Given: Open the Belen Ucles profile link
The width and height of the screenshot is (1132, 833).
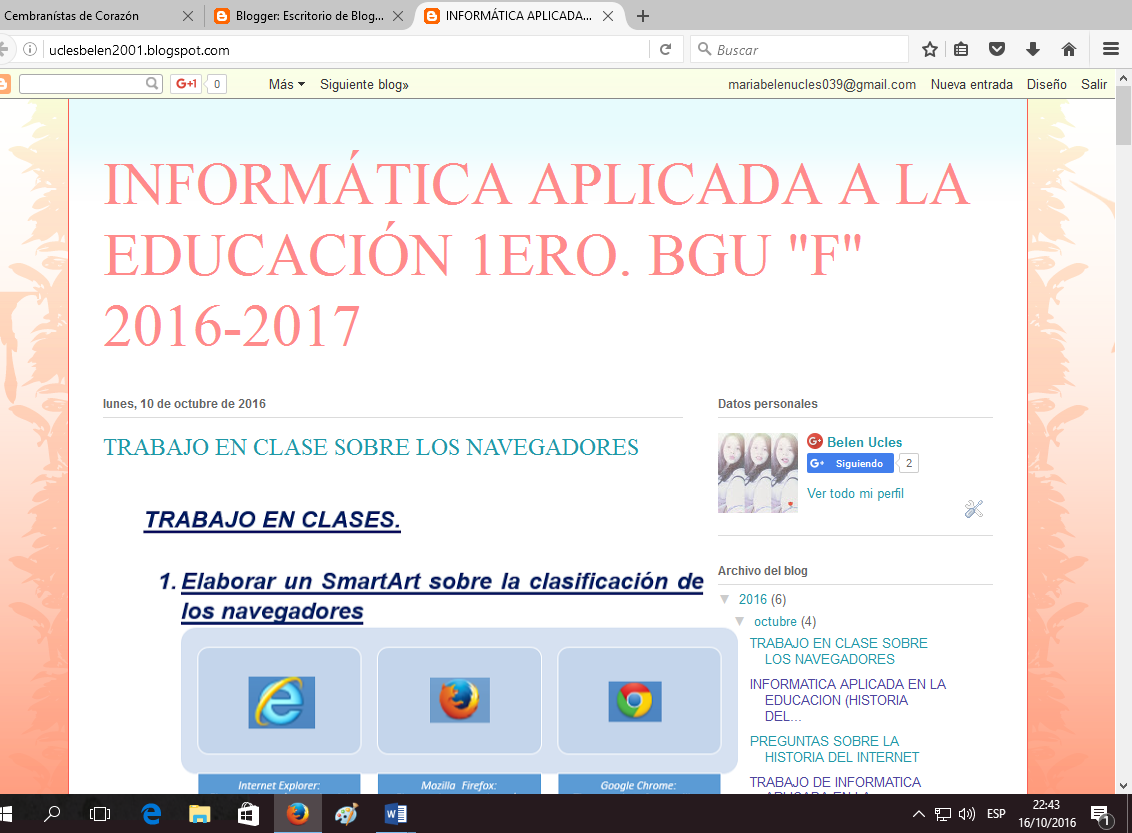Looking at the screenshot, I should click(x=864, y=442).
